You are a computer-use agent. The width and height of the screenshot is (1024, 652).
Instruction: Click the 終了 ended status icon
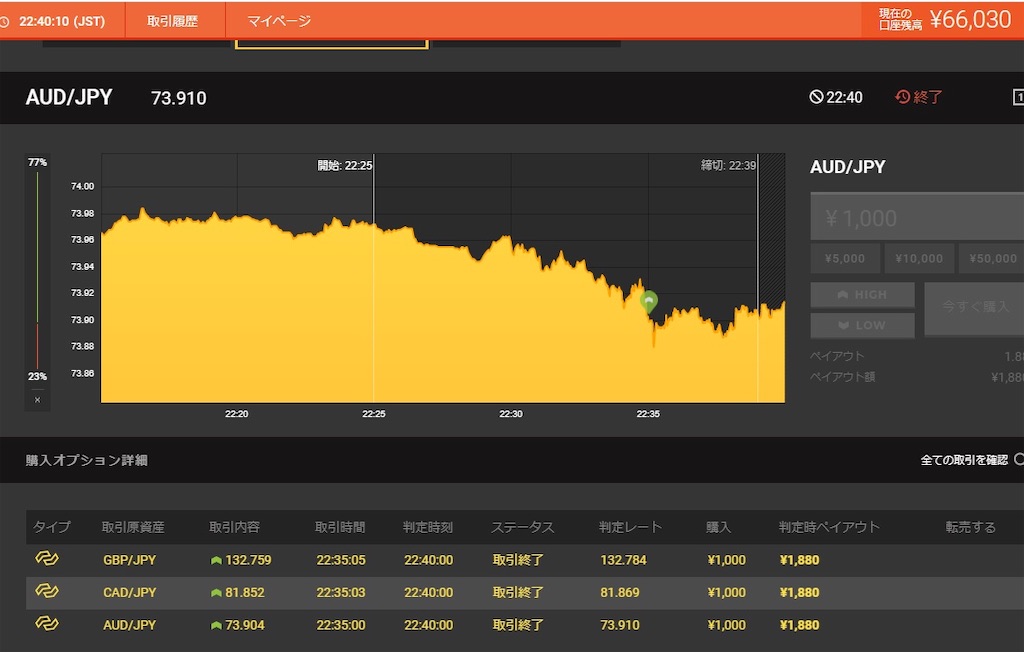(903, 97)
